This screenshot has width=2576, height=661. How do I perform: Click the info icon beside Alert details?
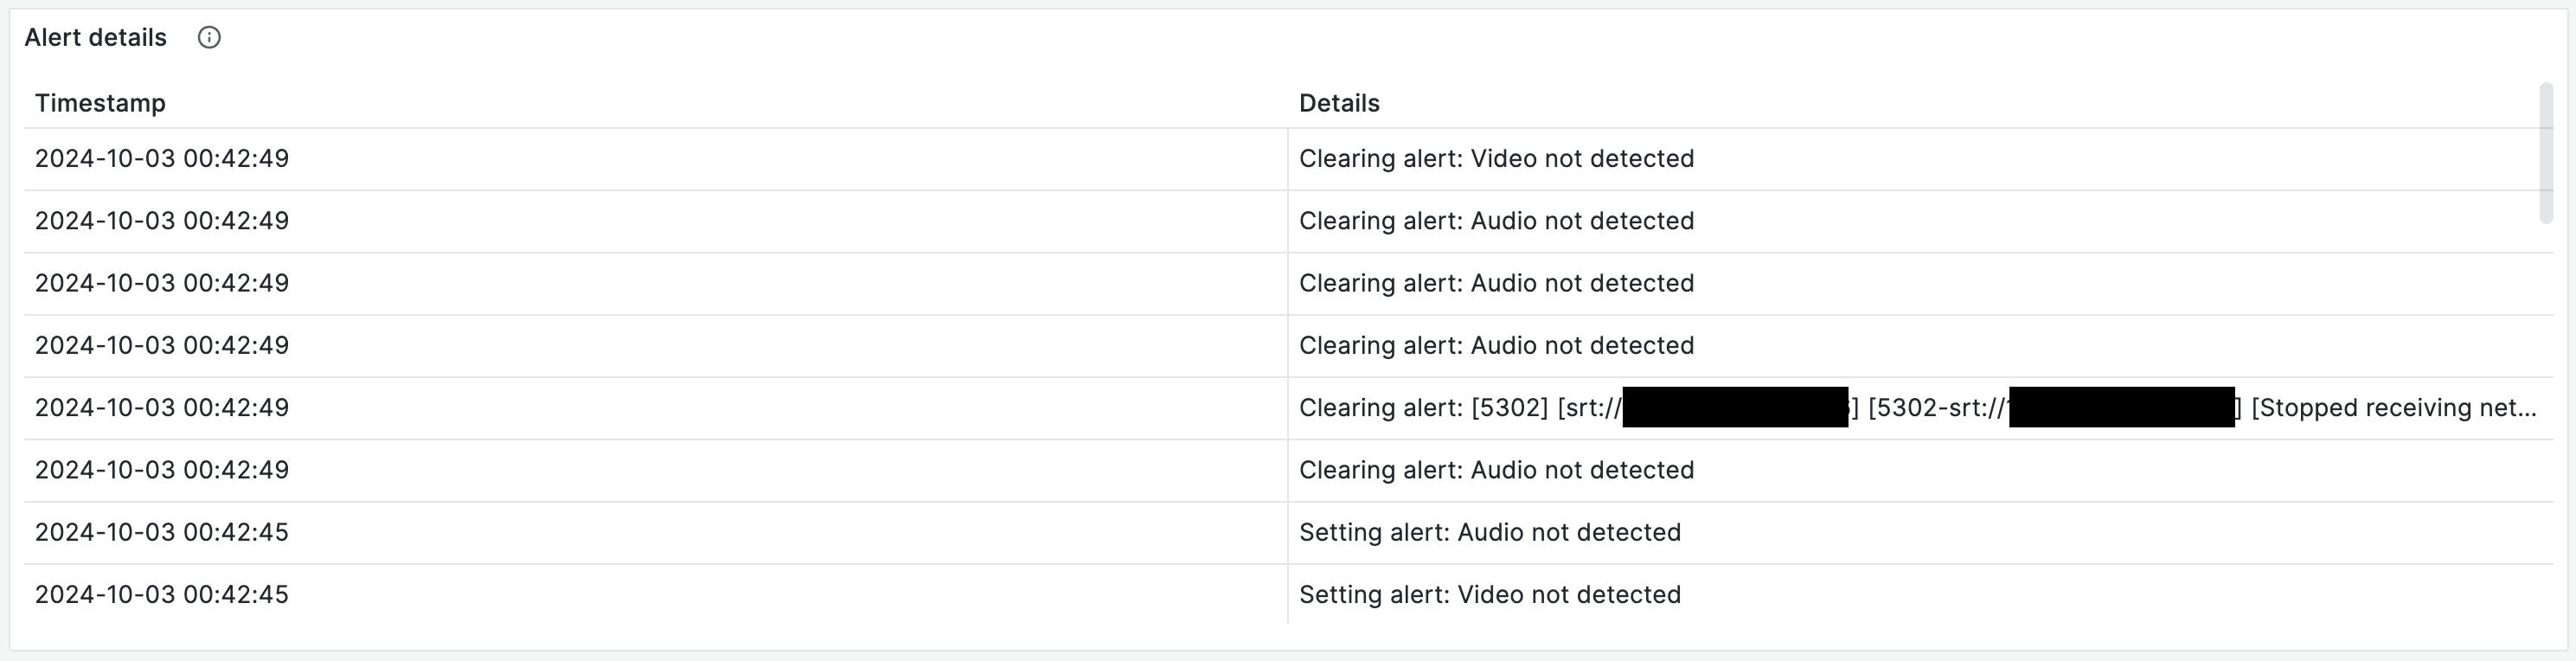coord(209,38)
